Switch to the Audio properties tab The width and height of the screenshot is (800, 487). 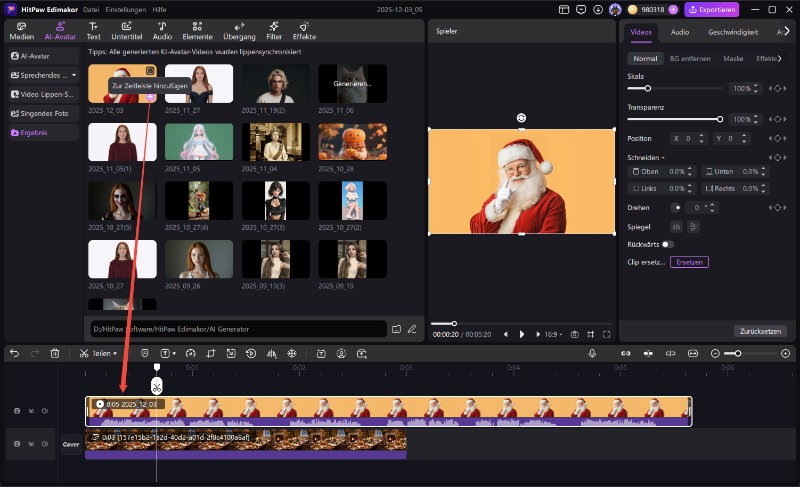point(680,32)
